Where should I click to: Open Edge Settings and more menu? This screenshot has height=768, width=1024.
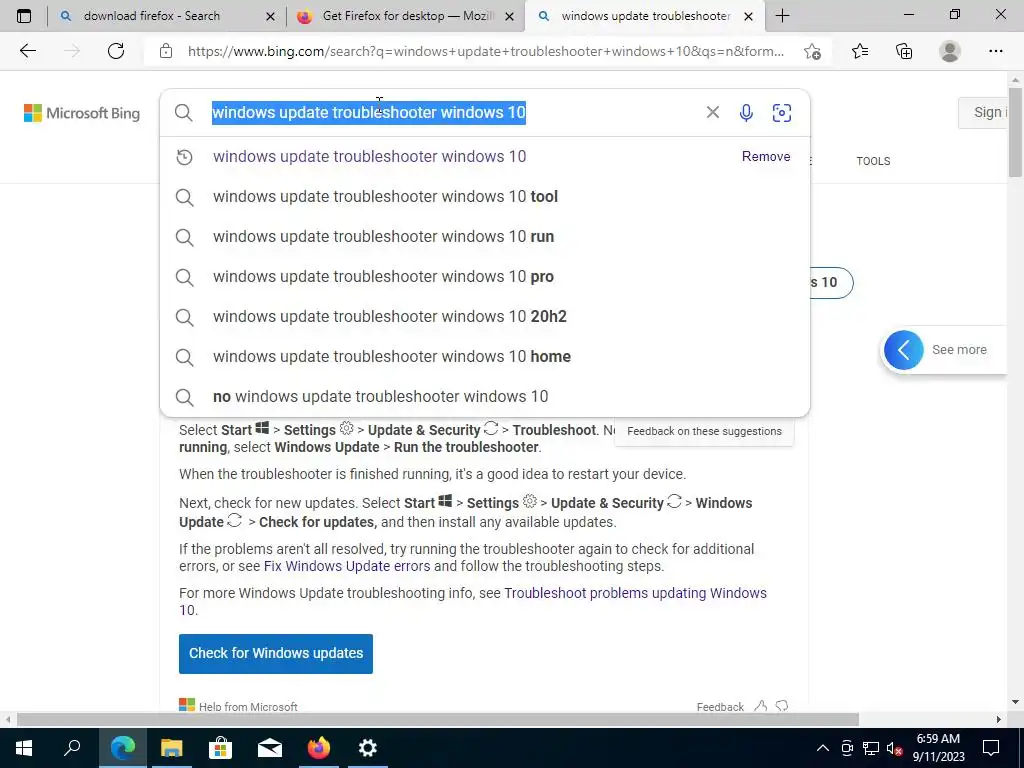[995, 51]
